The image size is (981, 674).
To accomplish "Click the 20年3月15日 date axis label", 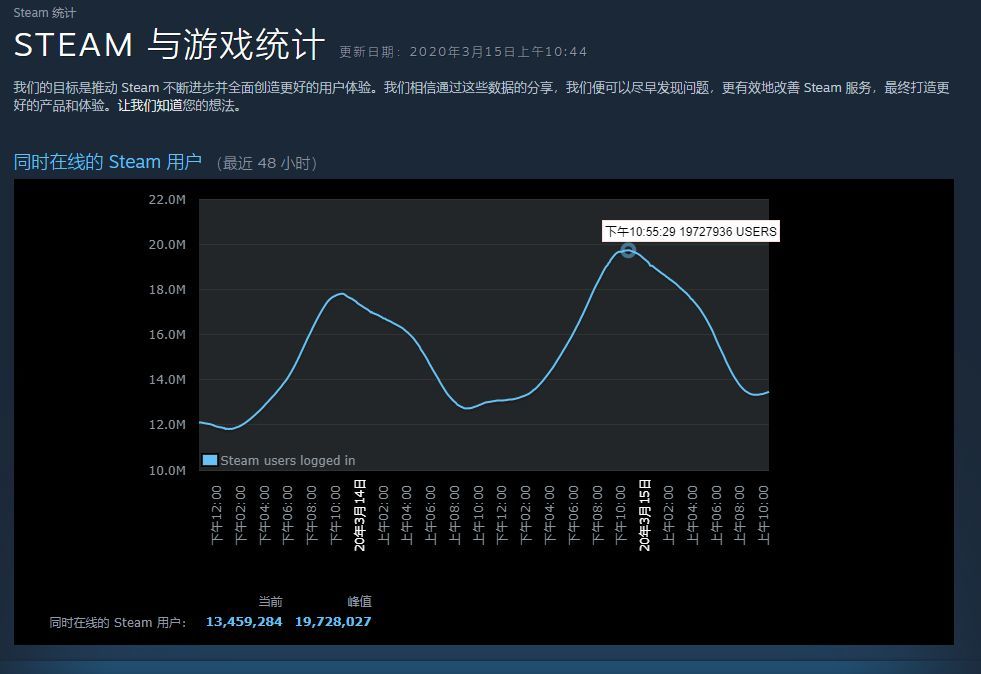I will coord(644,515).
